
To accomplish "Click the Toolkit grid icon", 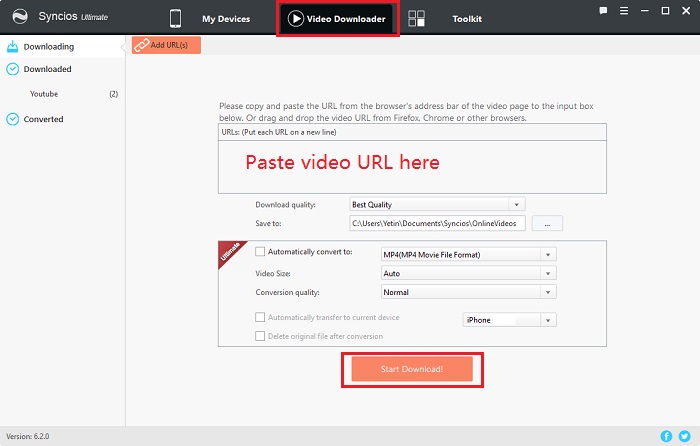I will tap(417, 19).
